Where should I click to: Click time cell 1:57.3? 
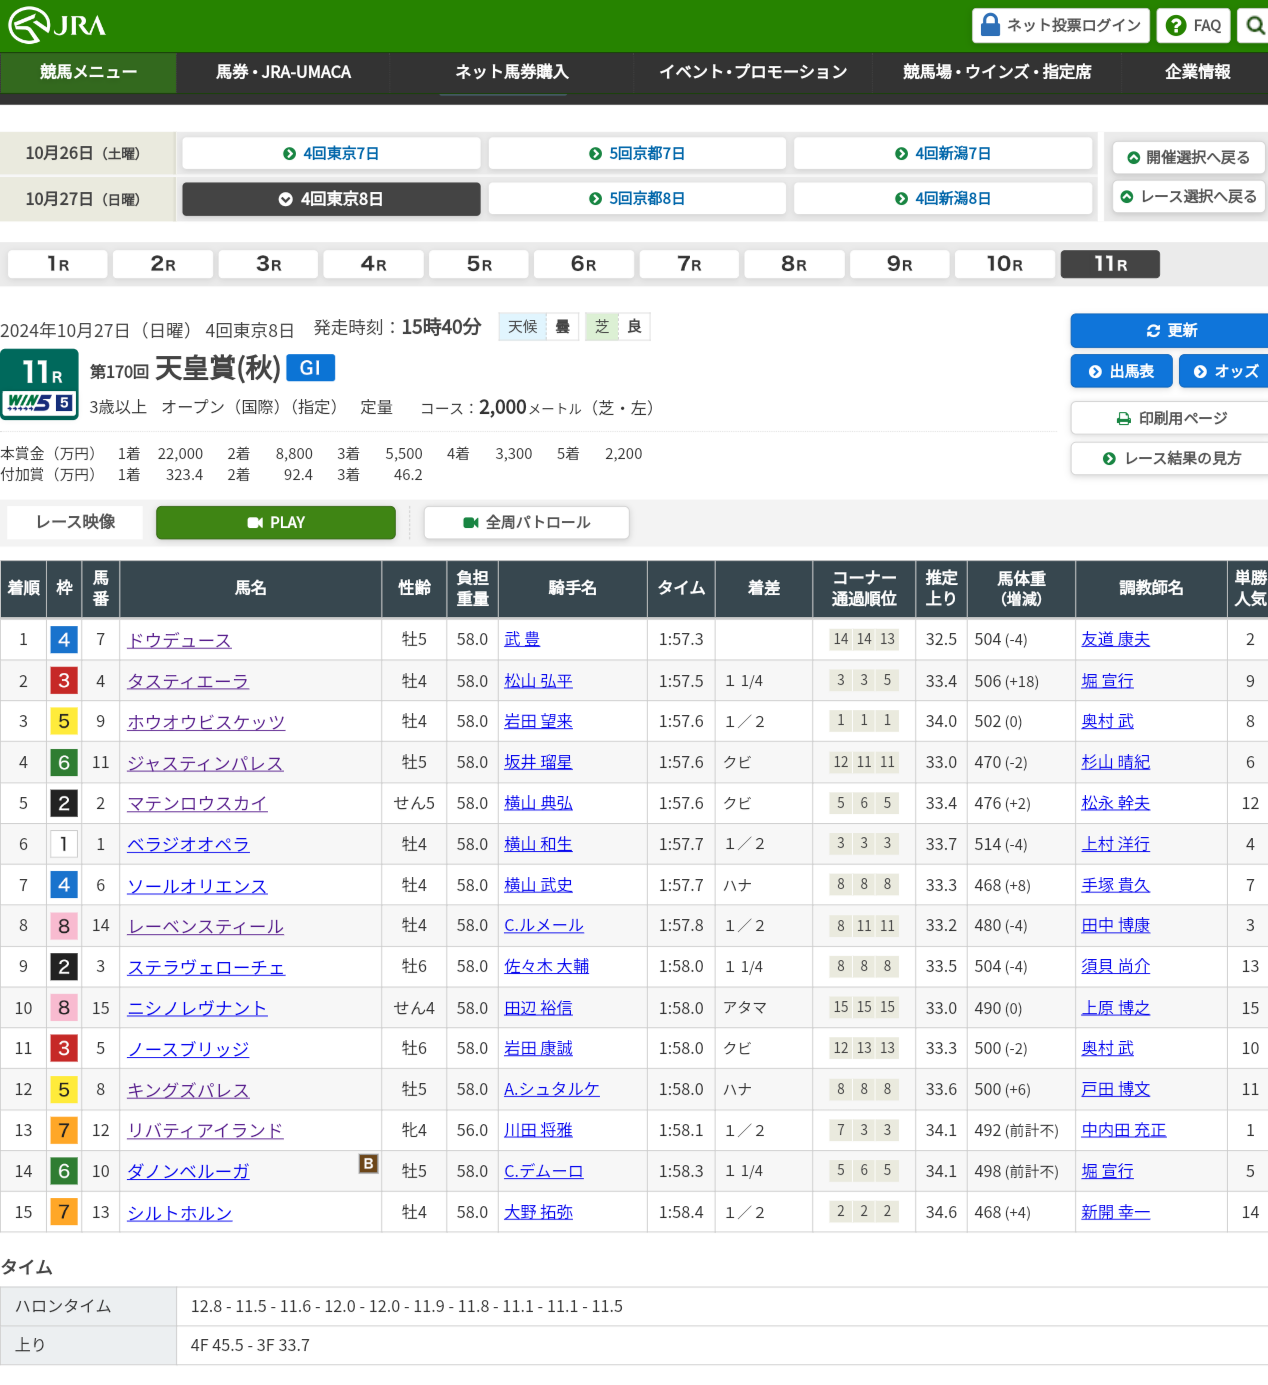pyautogui.click(x=681, y=639)
